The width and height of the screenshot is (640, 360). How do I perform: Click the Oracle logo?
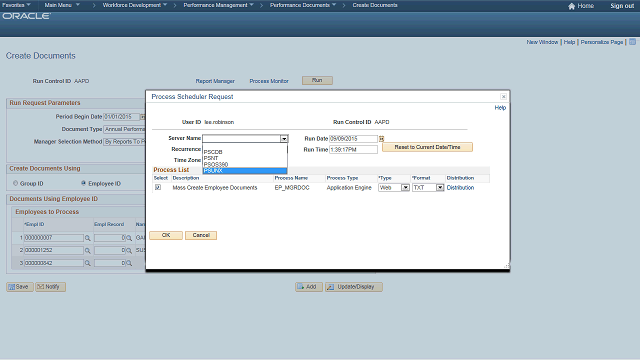pos(27,16)
